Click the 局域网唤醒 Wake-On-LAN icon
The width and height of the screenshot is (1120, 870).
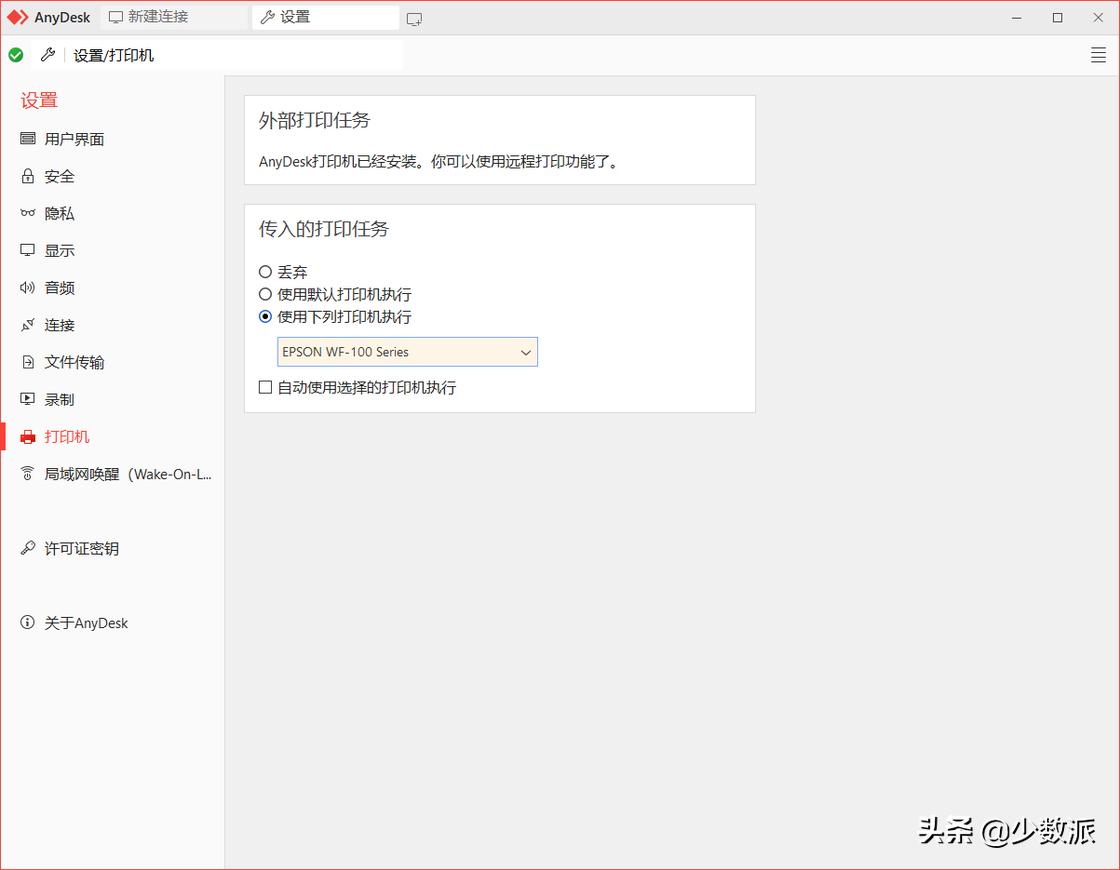28,473
